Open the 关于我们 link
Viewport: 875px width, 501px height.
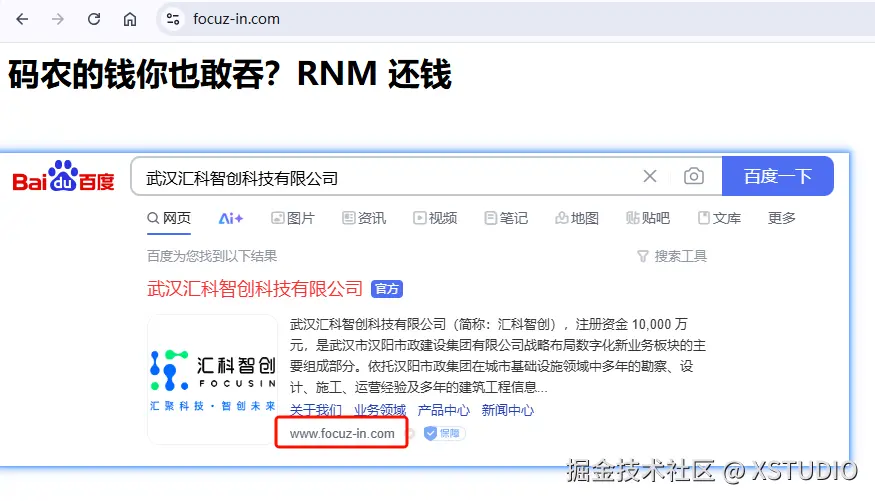pyautogui.click(x=316, y=410)
